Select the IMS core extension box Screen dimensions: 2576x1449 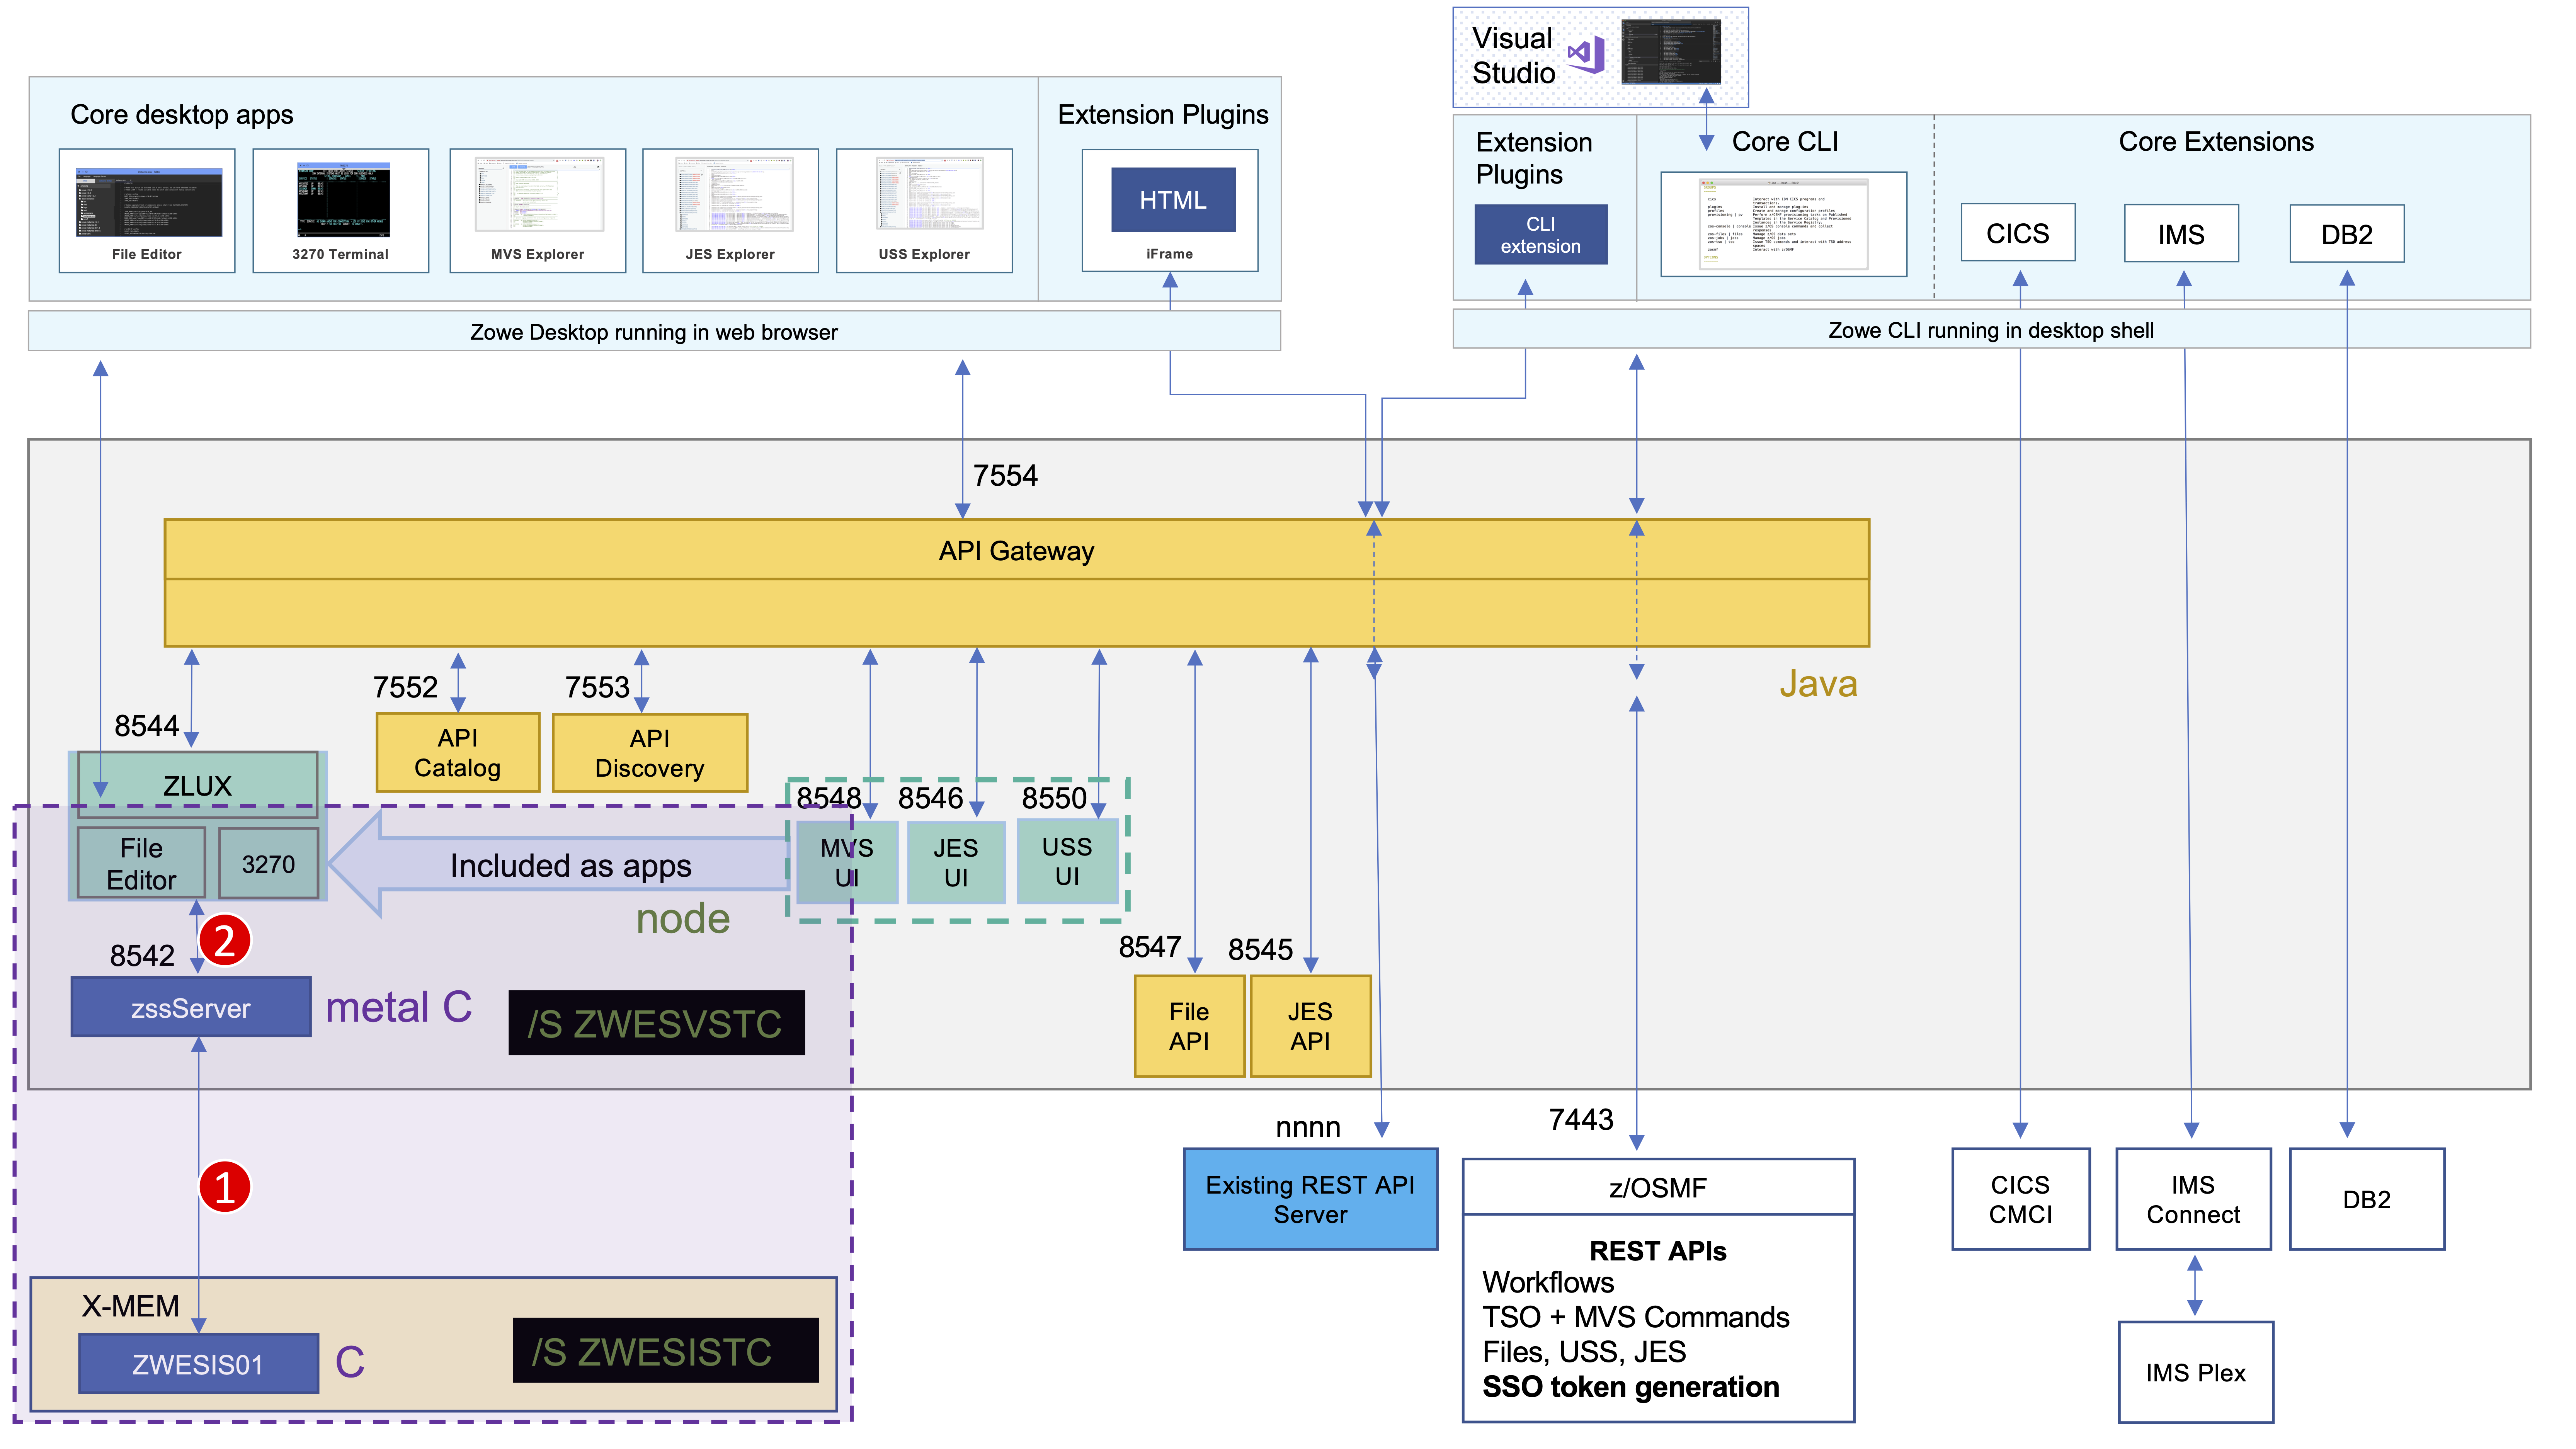click(2181, 234)
